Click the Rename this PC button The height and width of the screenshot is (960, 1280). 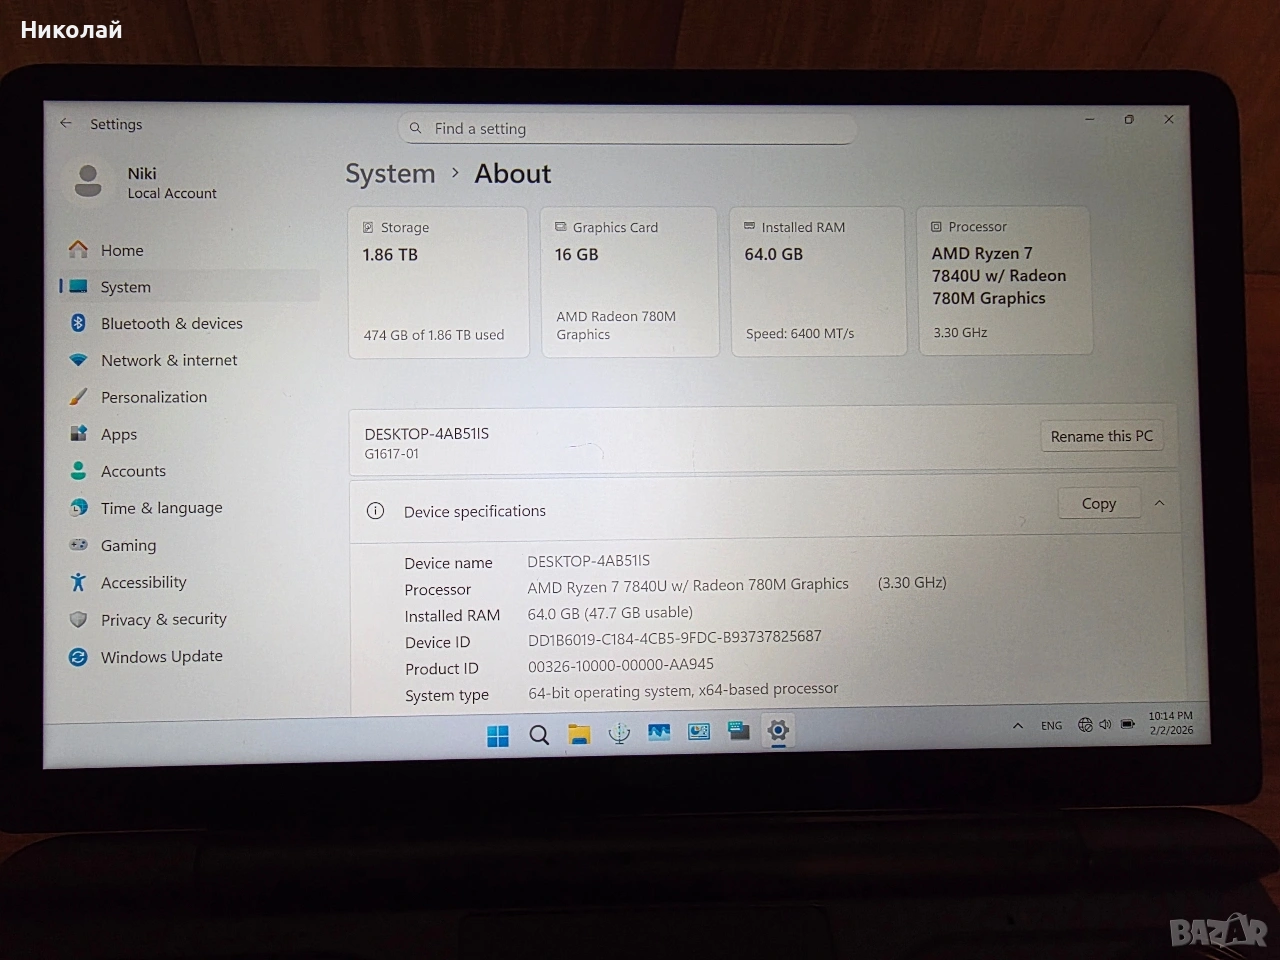pyautogui.click(x=1101, y=436)
